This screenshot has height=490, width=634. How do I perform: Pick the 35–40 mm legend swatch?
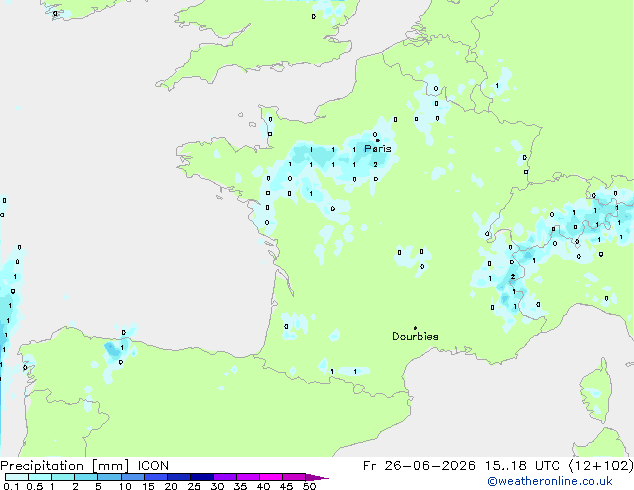click(x=247, y=477)
